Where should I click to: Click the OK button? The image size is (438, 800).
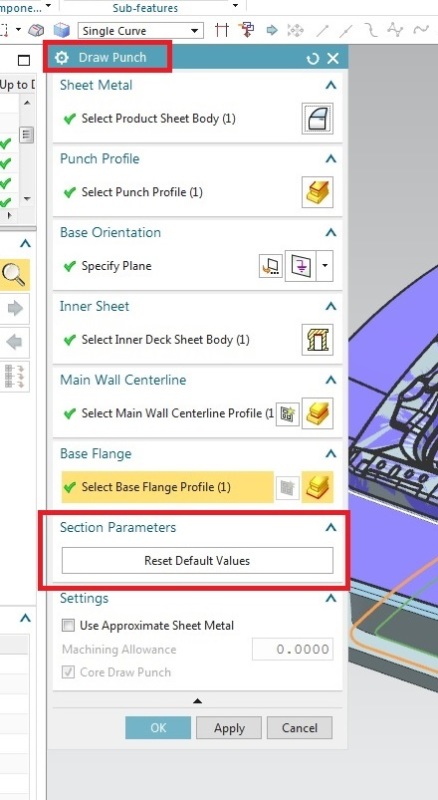(x=158, y=728)
